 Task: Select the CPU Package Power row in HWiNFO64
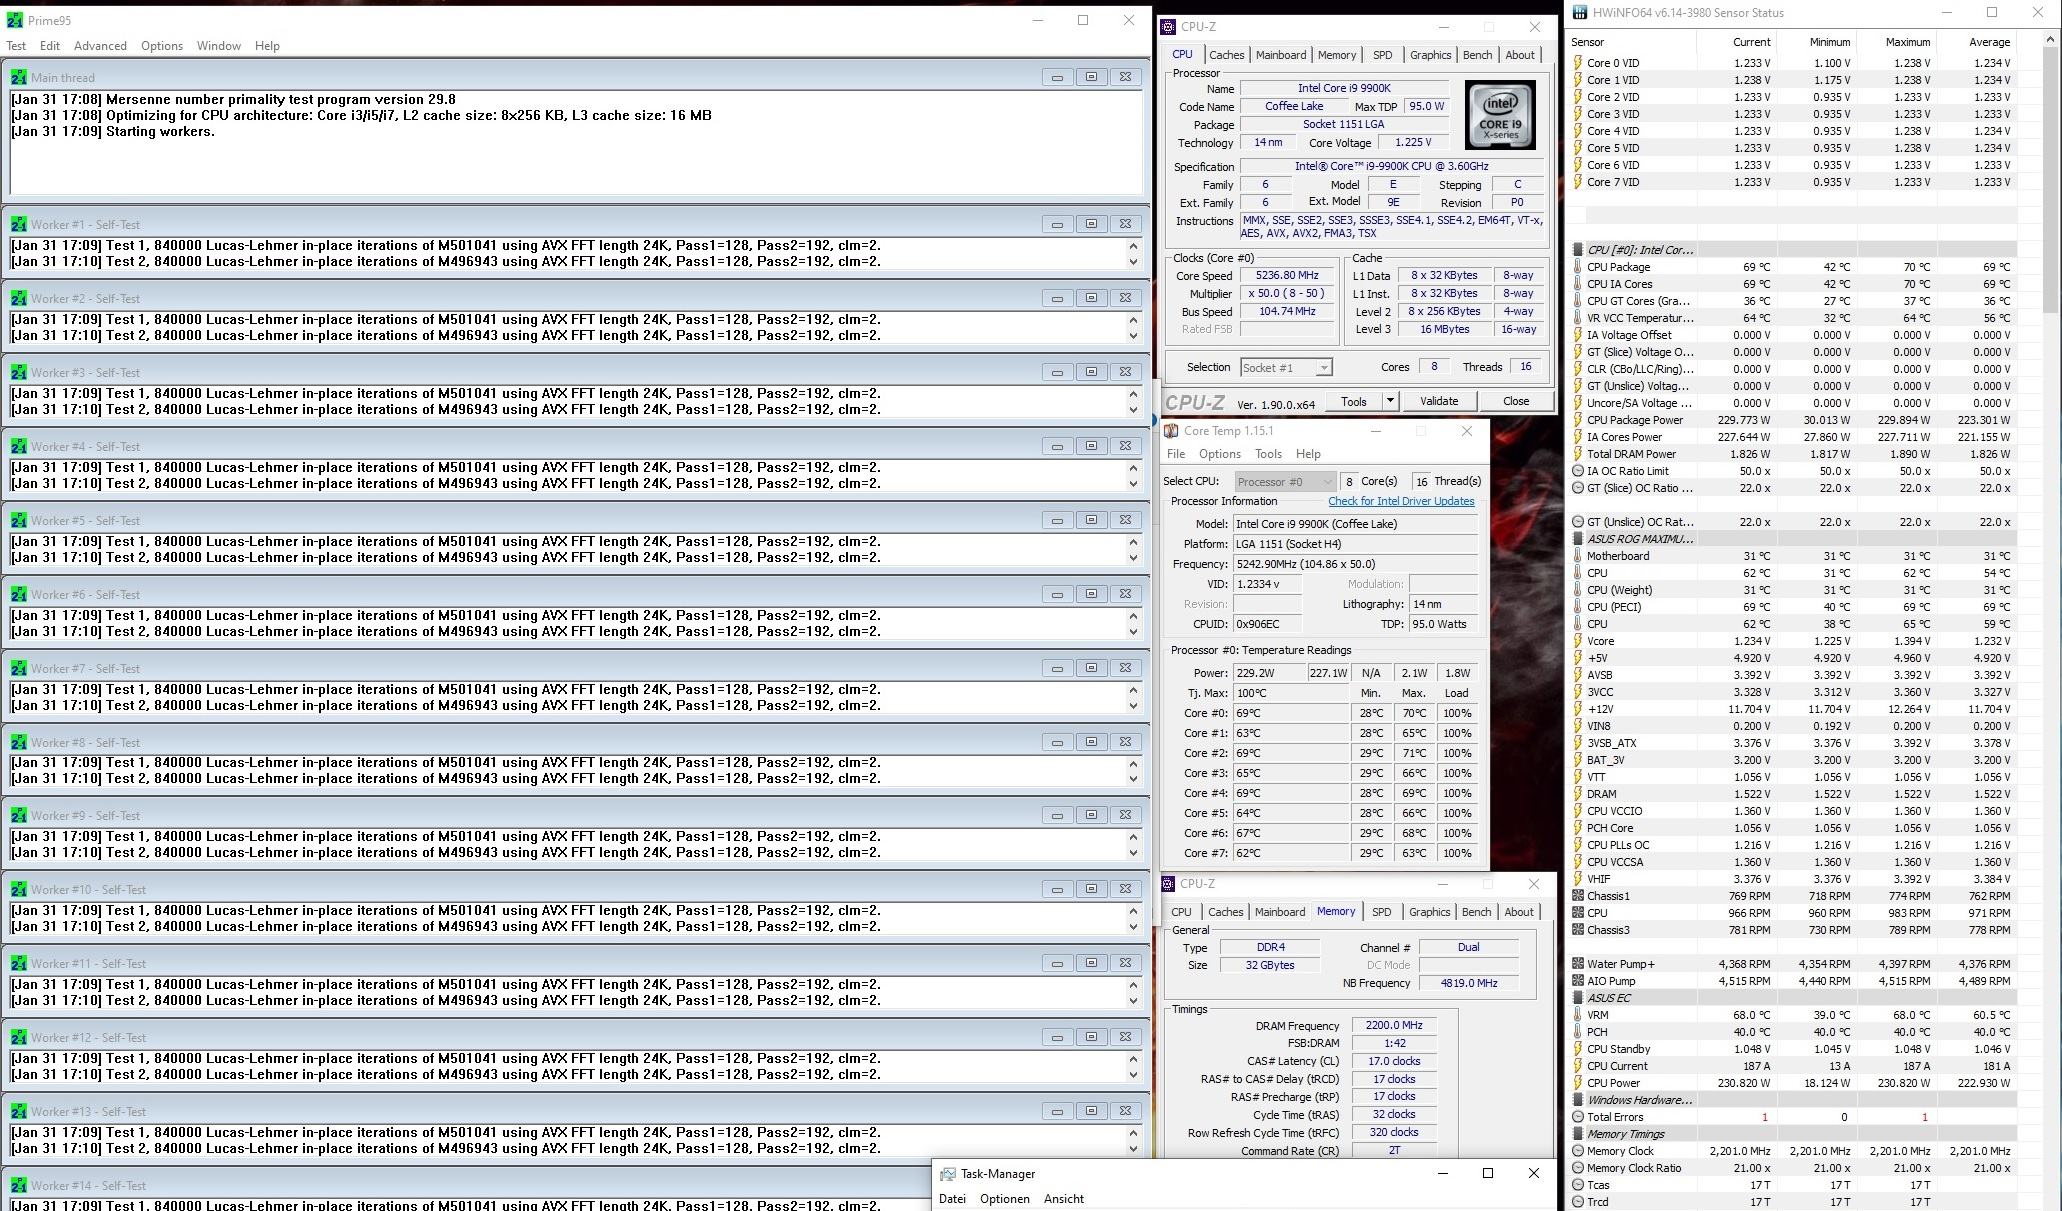[x=1792, y=420]
